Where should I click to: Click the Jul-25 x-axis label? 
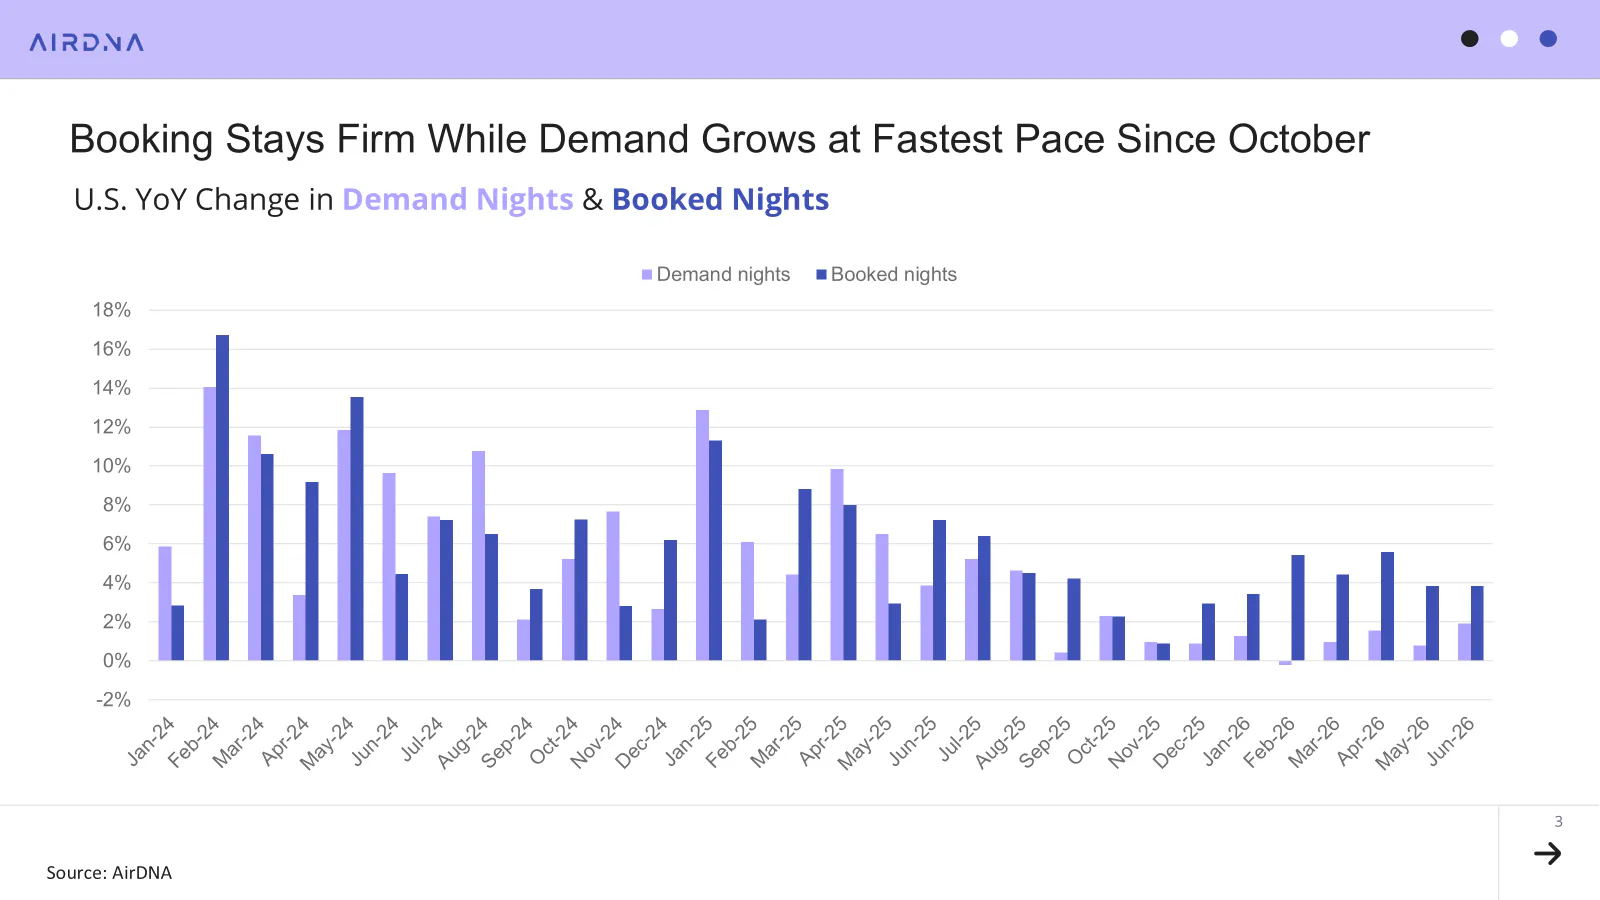tap(960, 739)
